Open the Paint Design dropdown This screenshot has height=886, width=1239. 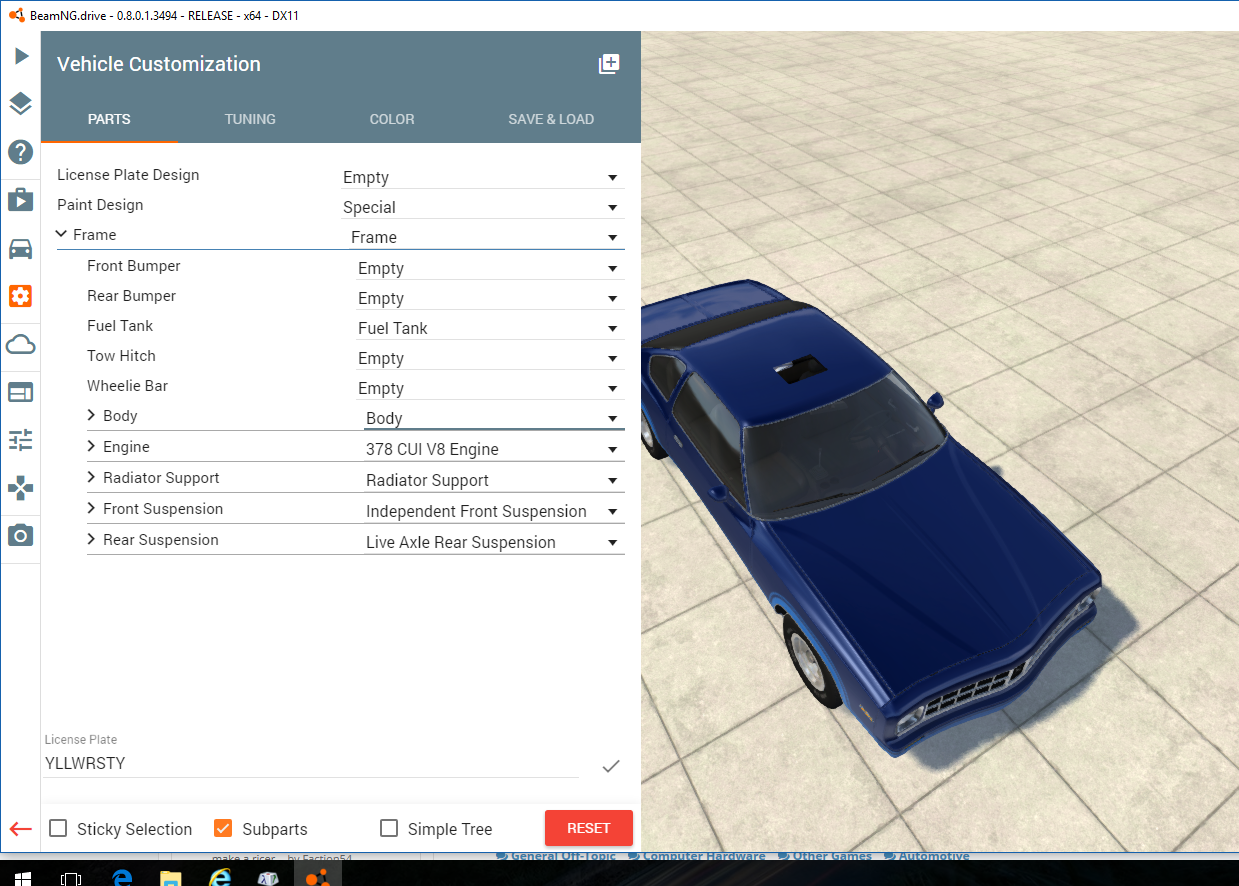click(483, 207)
